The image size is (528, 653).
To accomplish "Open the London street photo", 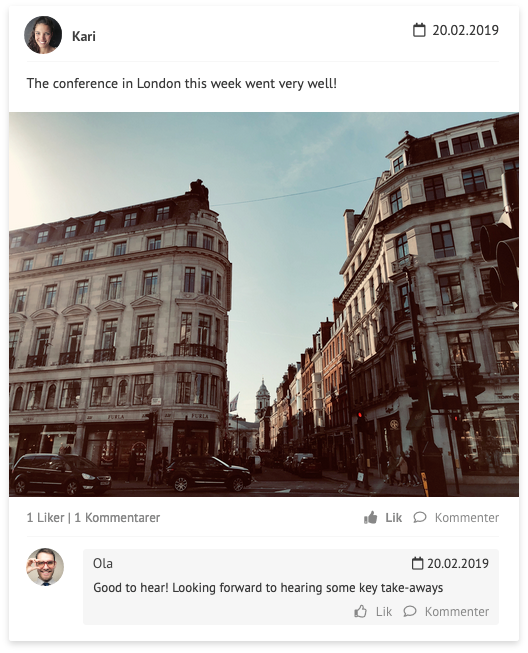I will tap(264, 304).
